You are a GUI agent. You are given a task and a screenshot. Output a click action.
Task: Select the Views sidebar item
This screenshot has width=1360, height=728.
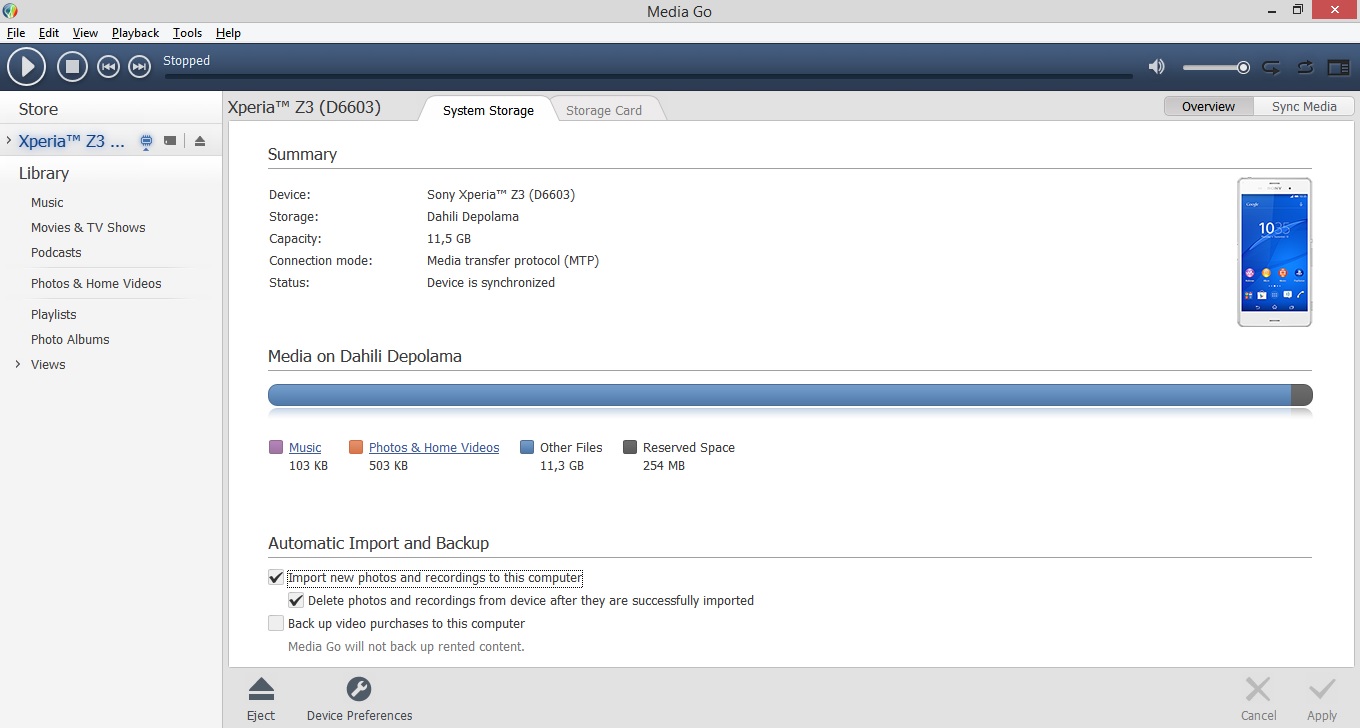(x=48, y=364)
